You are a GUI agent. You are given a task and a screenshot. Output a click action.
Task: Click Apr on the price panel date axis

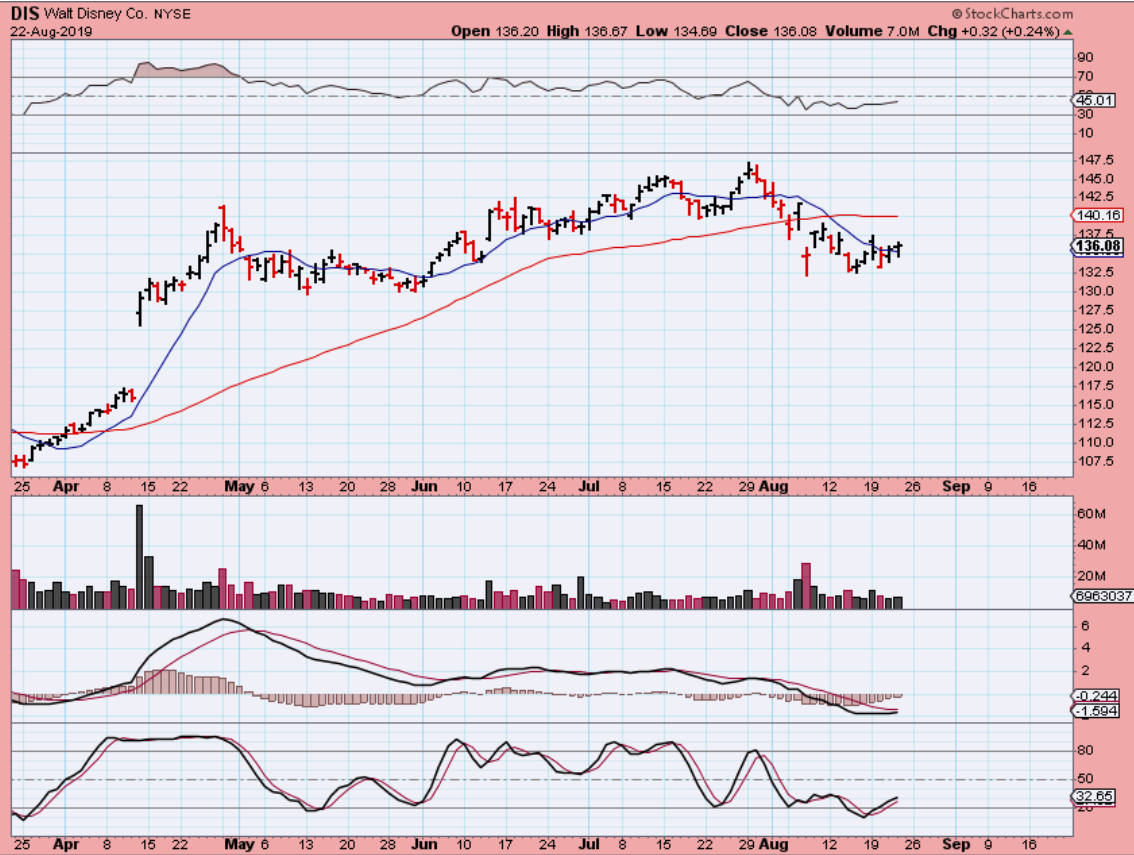(x=66, y=486)
